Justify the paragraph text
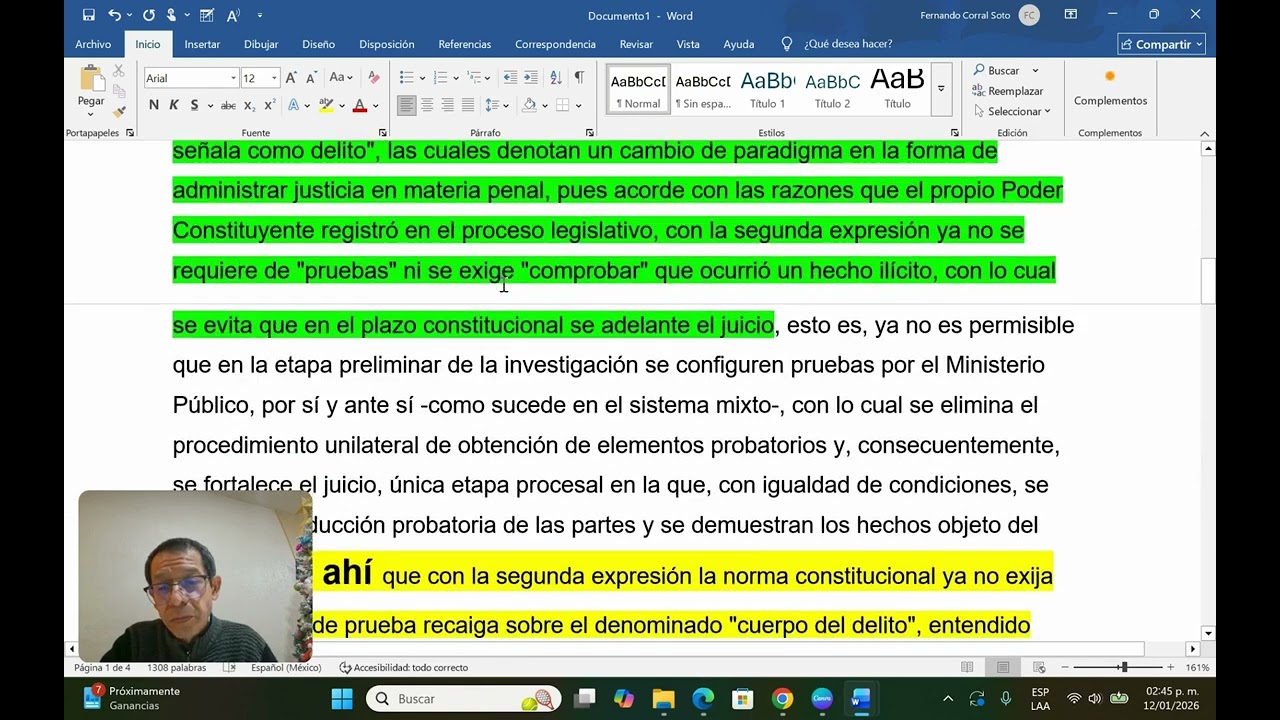The image size is (1280, 720). click(x=468, y=105)
